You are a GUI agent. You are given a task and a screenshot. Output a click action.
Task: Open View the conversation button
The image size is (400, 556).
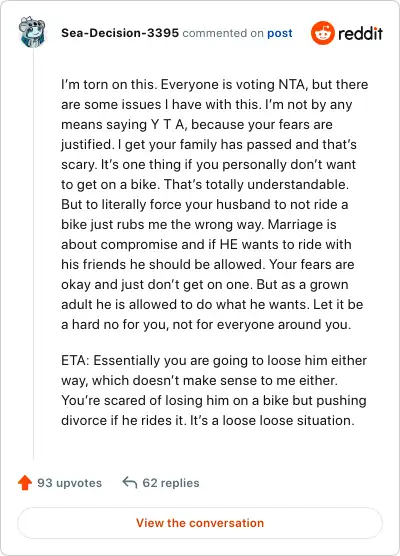tap(200, 523)
